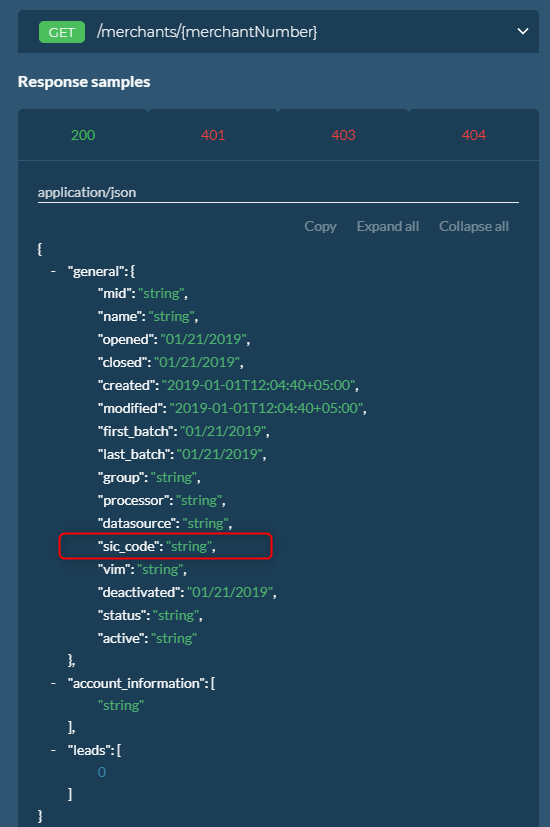Open the /merchants/{merchantNumber} endpoint path
Viewport: 550px width, 827px height.
click(x=207, y=32)
